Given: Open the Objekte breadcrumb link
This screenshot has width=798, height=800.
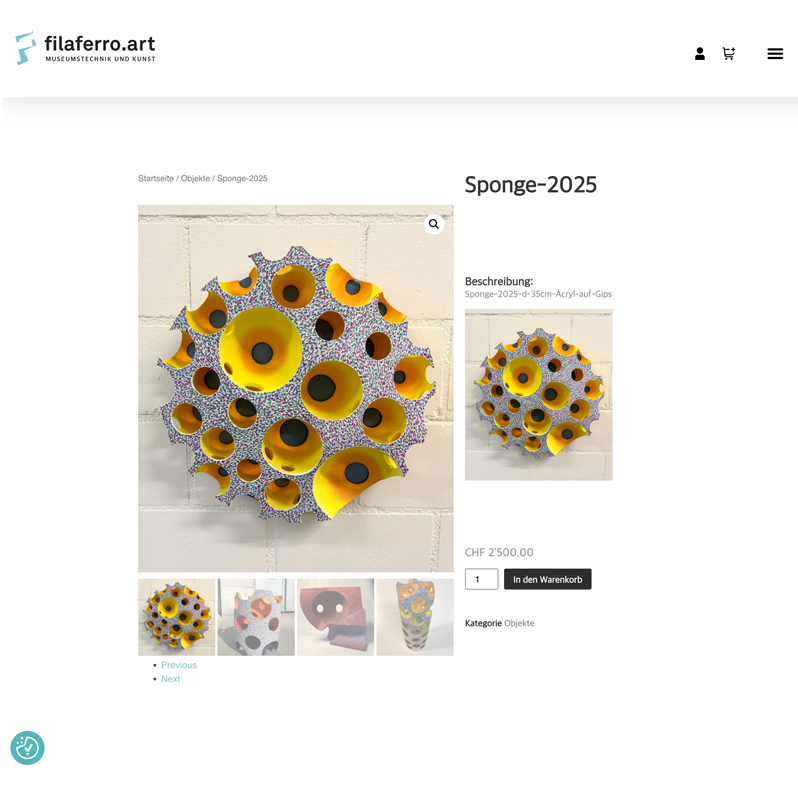Looking at the screenshot, I should pyautogui.click(x=195, y=178).
